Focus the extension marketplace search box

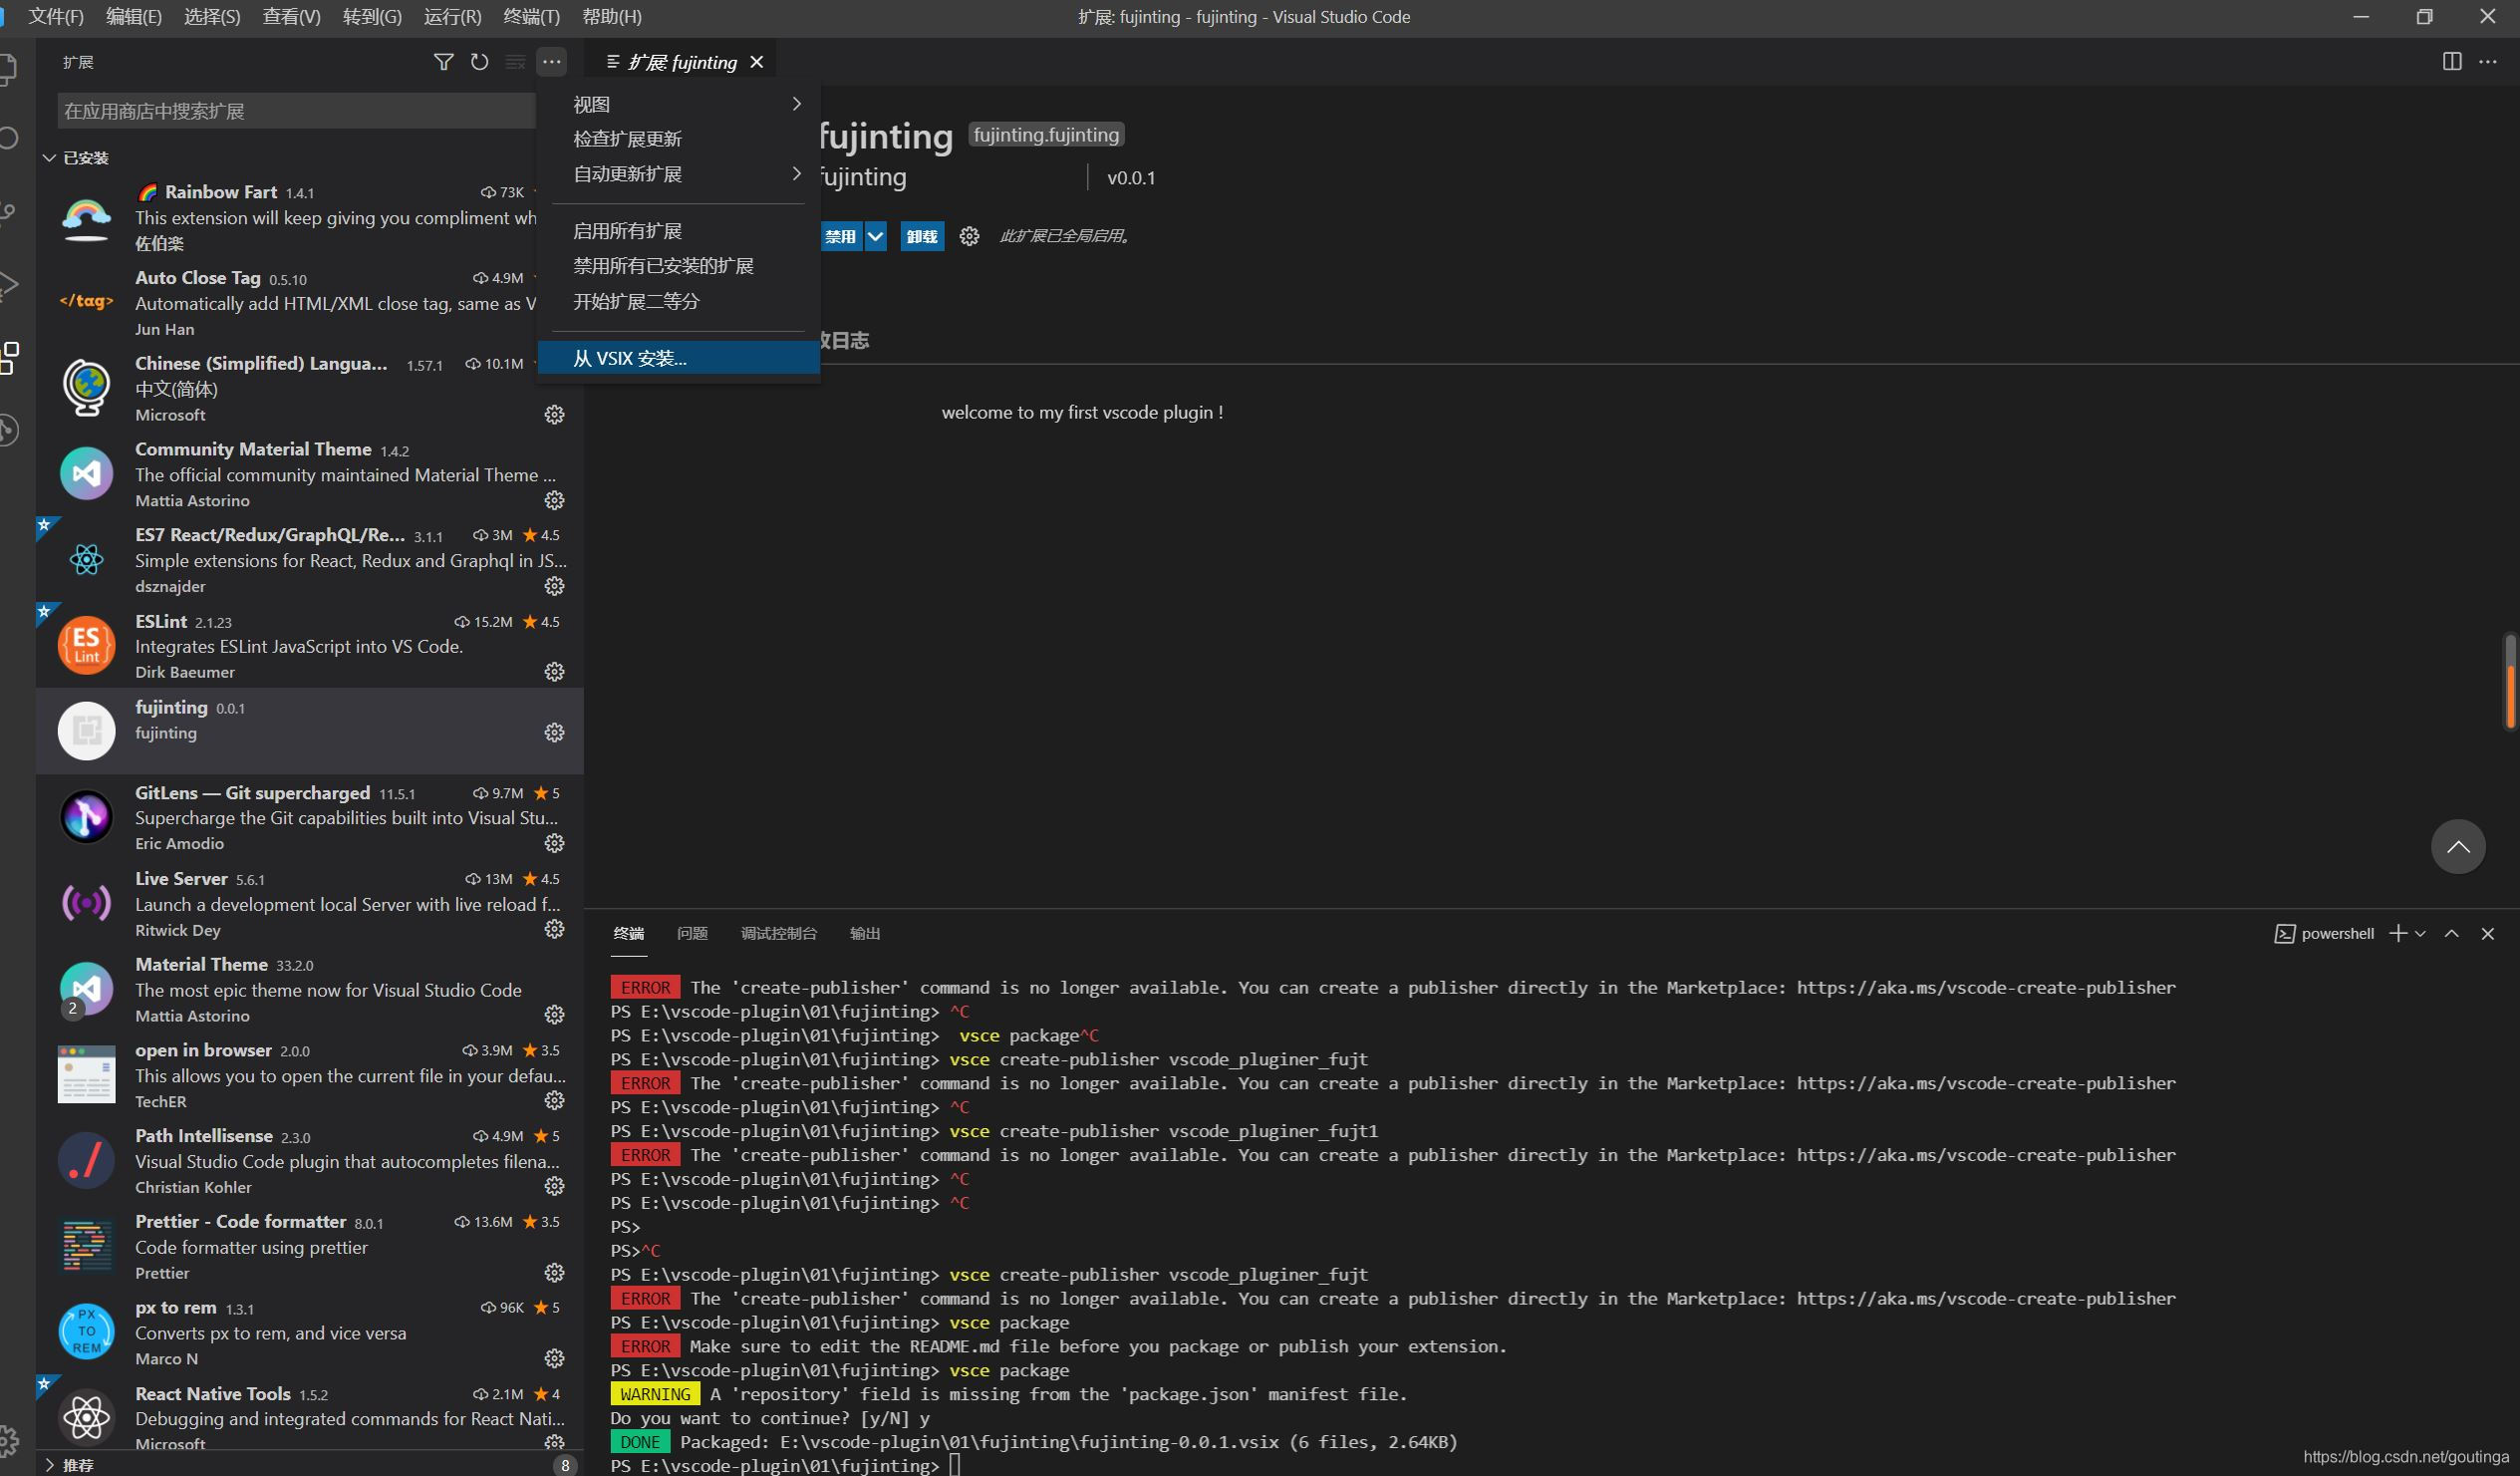pos(296,111)
